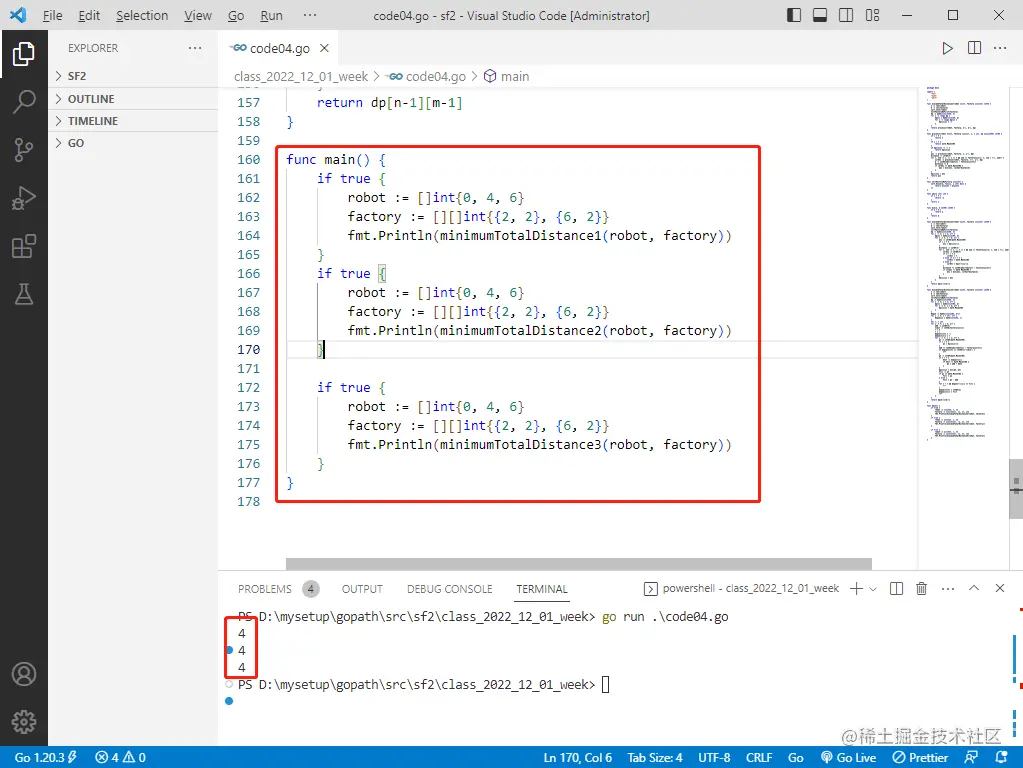Open the Edit menu
Screen dimensions: 1023x768
coord(89,15)
